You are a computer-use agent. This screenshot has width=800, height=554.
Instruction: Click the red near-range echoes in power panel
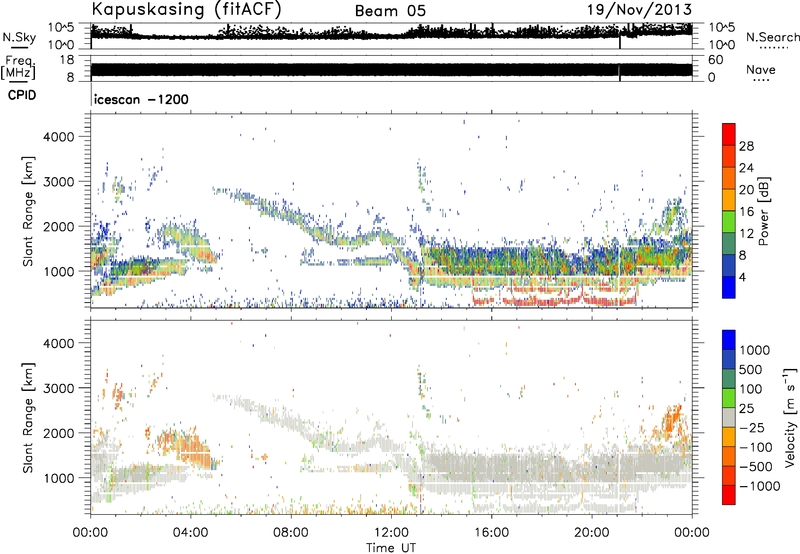[555, 300]
